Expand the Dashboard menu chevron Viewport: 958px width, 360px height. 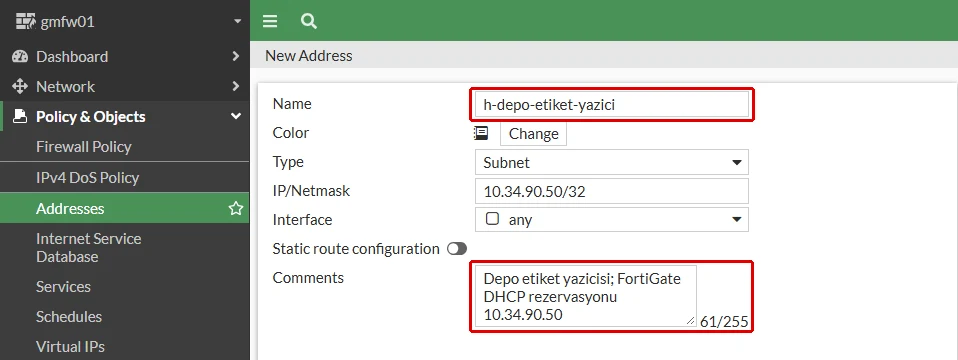pyautogui.click(x=236, y=56)
